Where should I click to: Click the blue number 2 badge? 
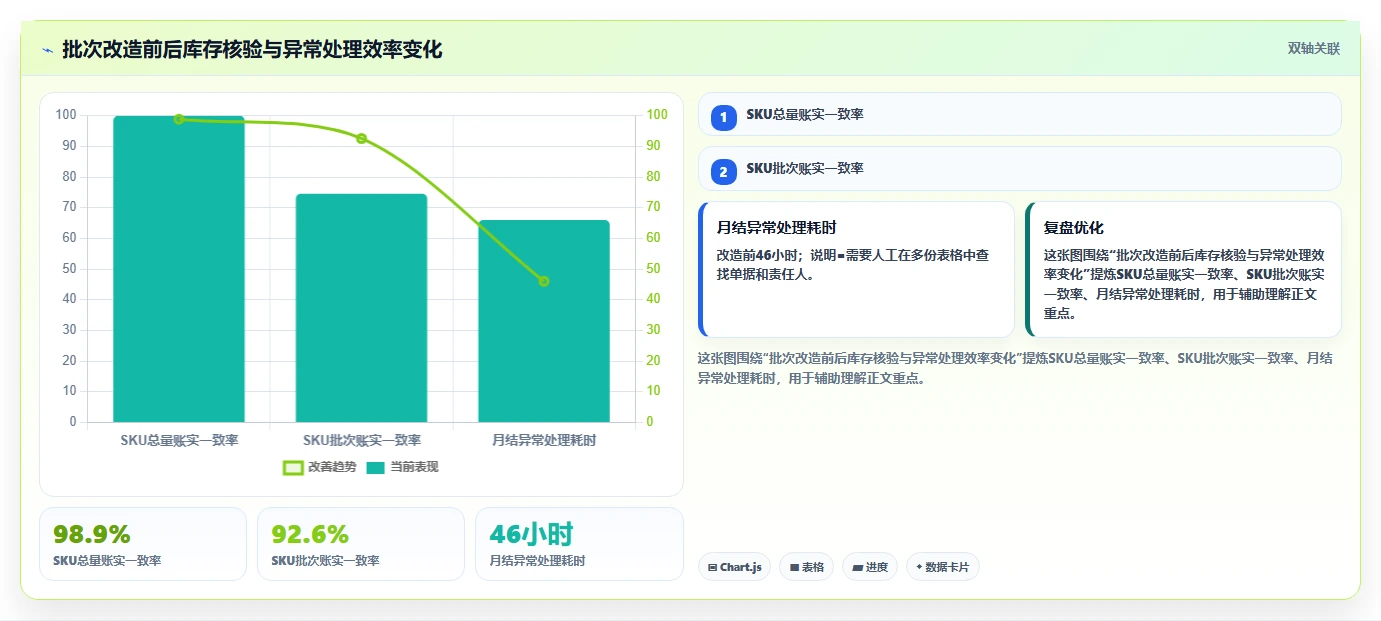pos(724,171)
